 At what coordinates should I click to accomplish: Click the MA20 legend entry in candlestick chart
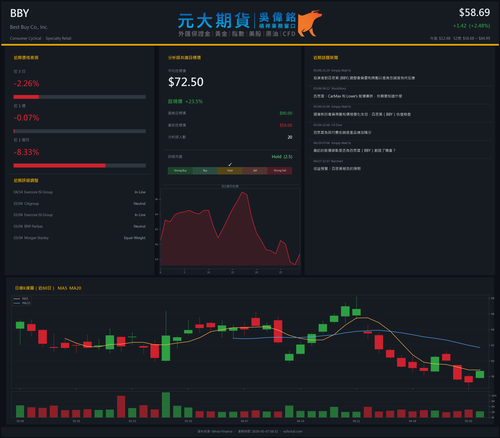click(22, 303)
